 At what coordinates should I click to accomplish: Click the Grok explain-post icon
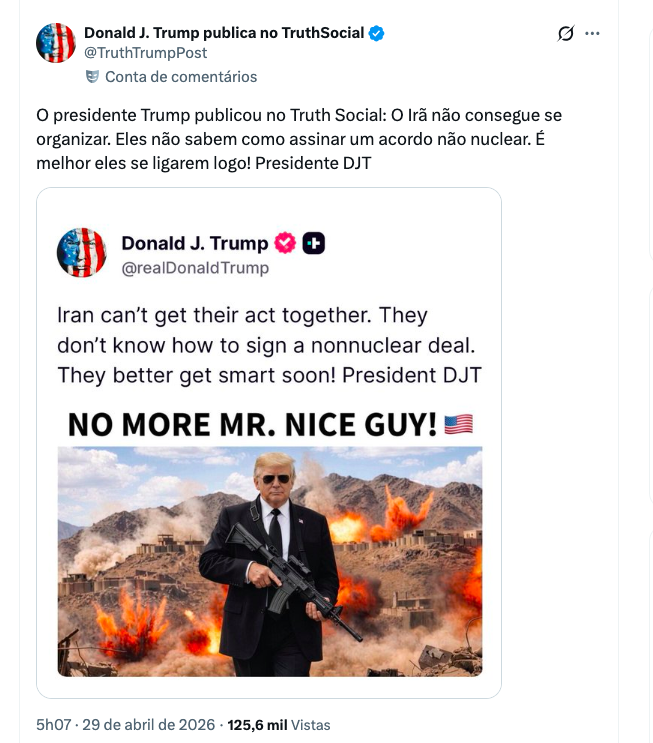point(565,33)
